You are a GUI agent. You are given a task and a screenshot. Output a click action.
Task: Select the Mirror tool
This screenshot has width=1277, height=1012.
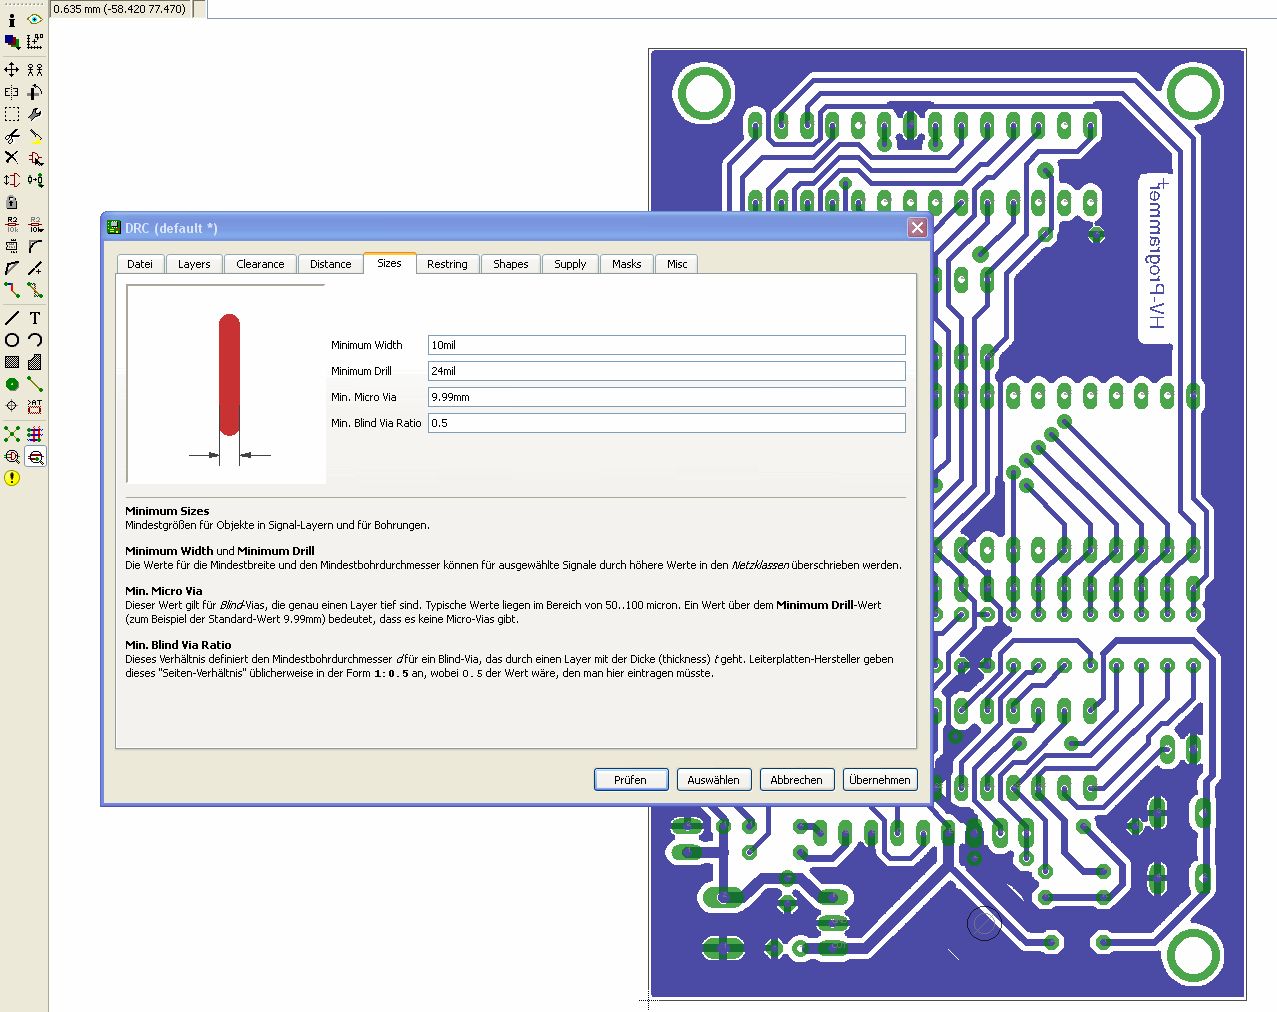point(12,92)
